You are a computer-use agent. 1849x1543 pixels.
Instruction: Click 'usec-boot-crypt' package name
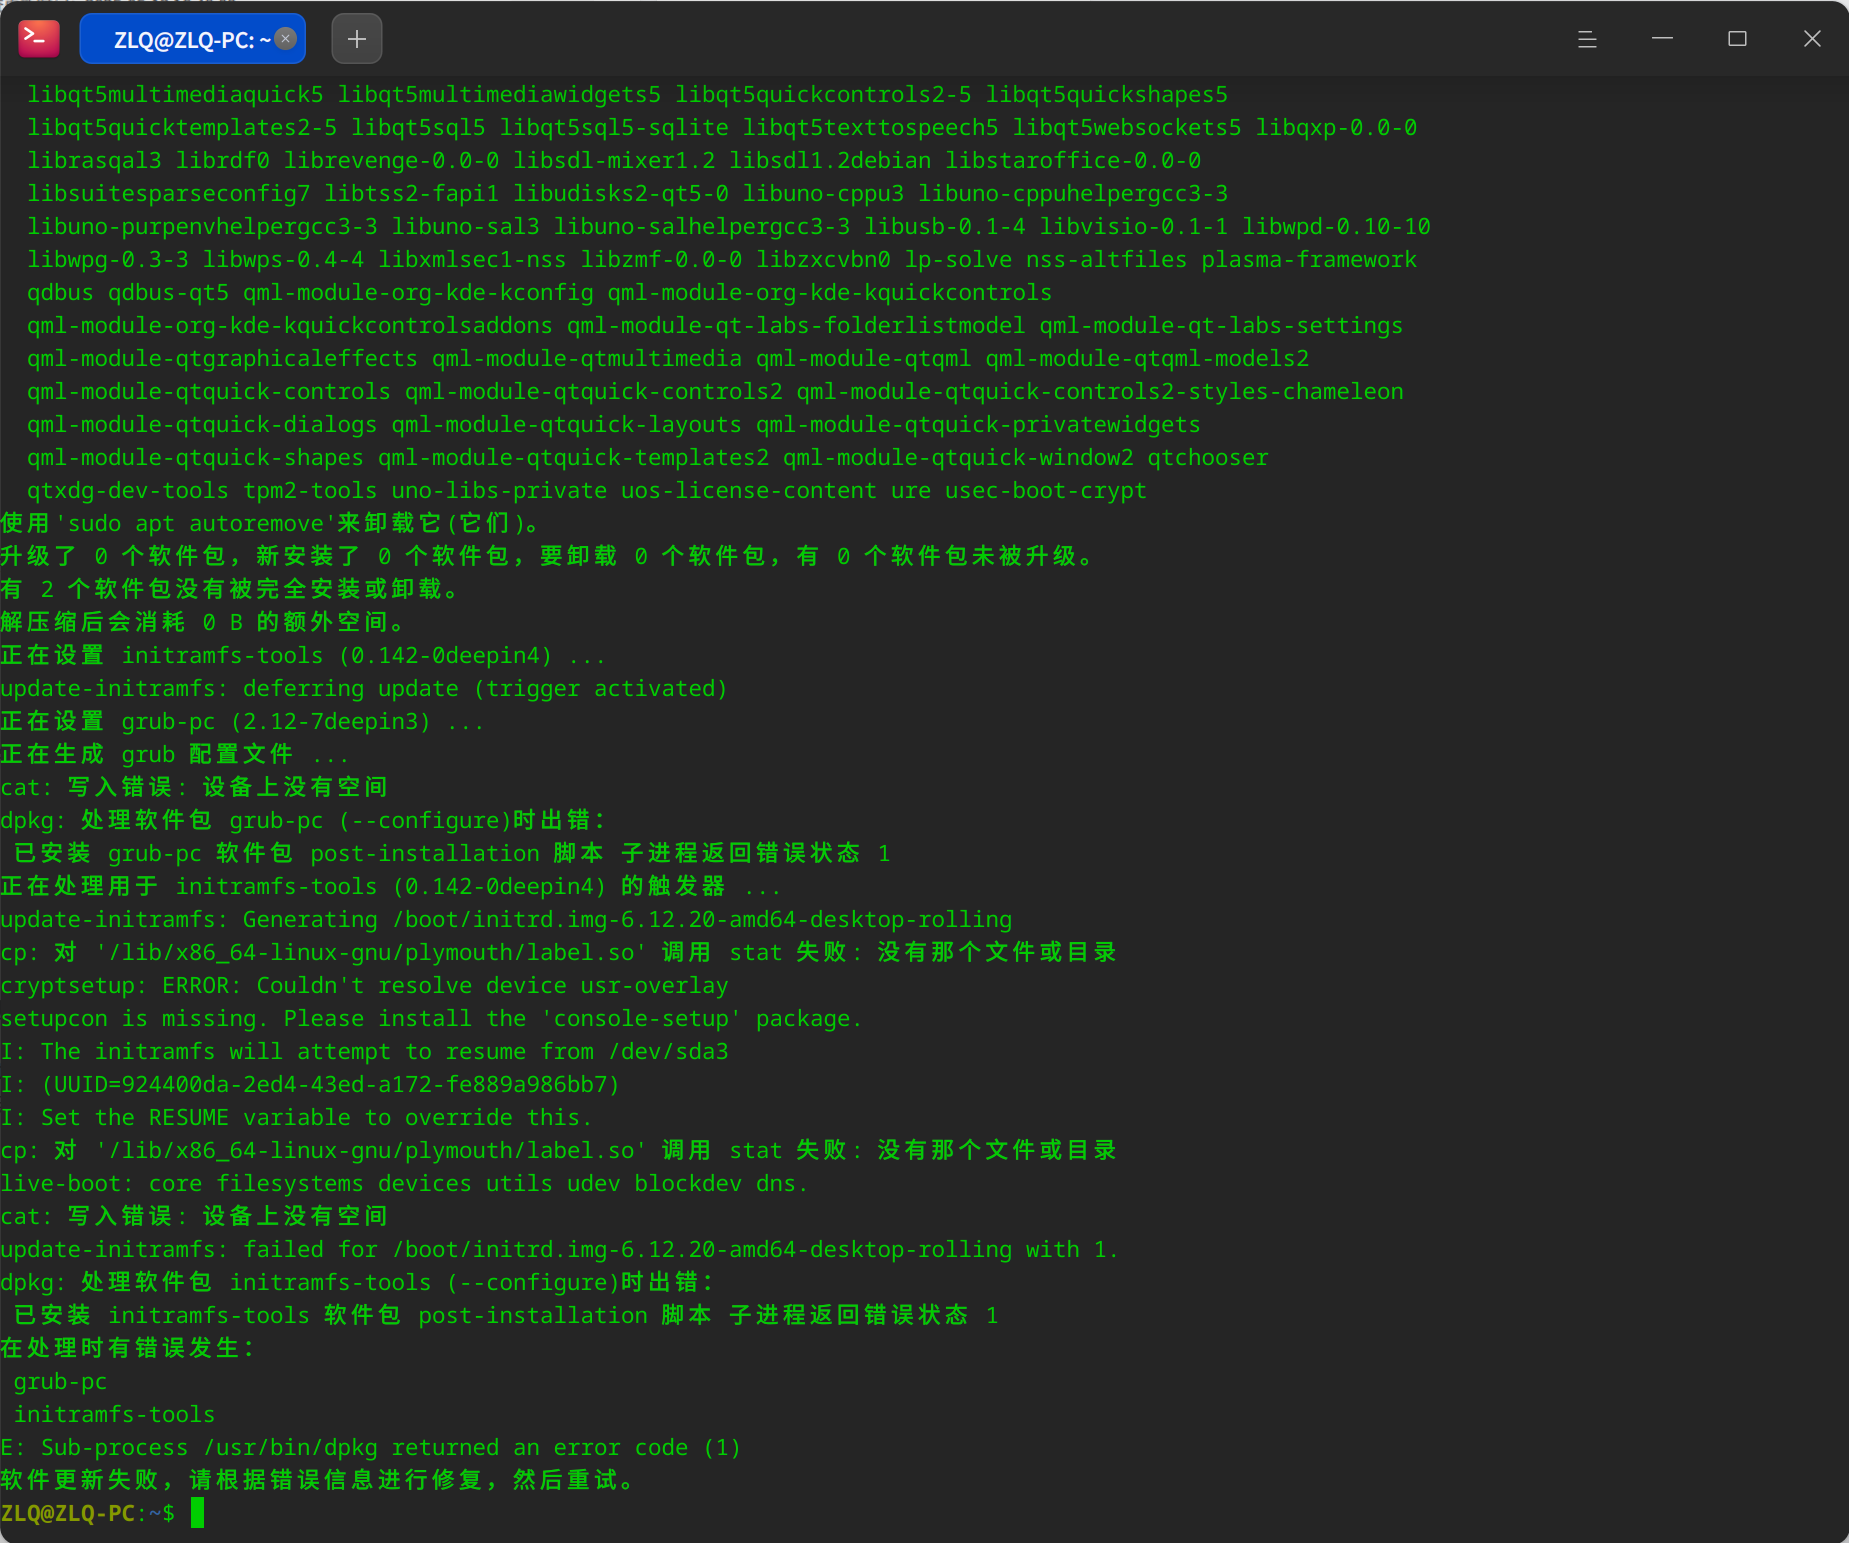pos(1046,490)
